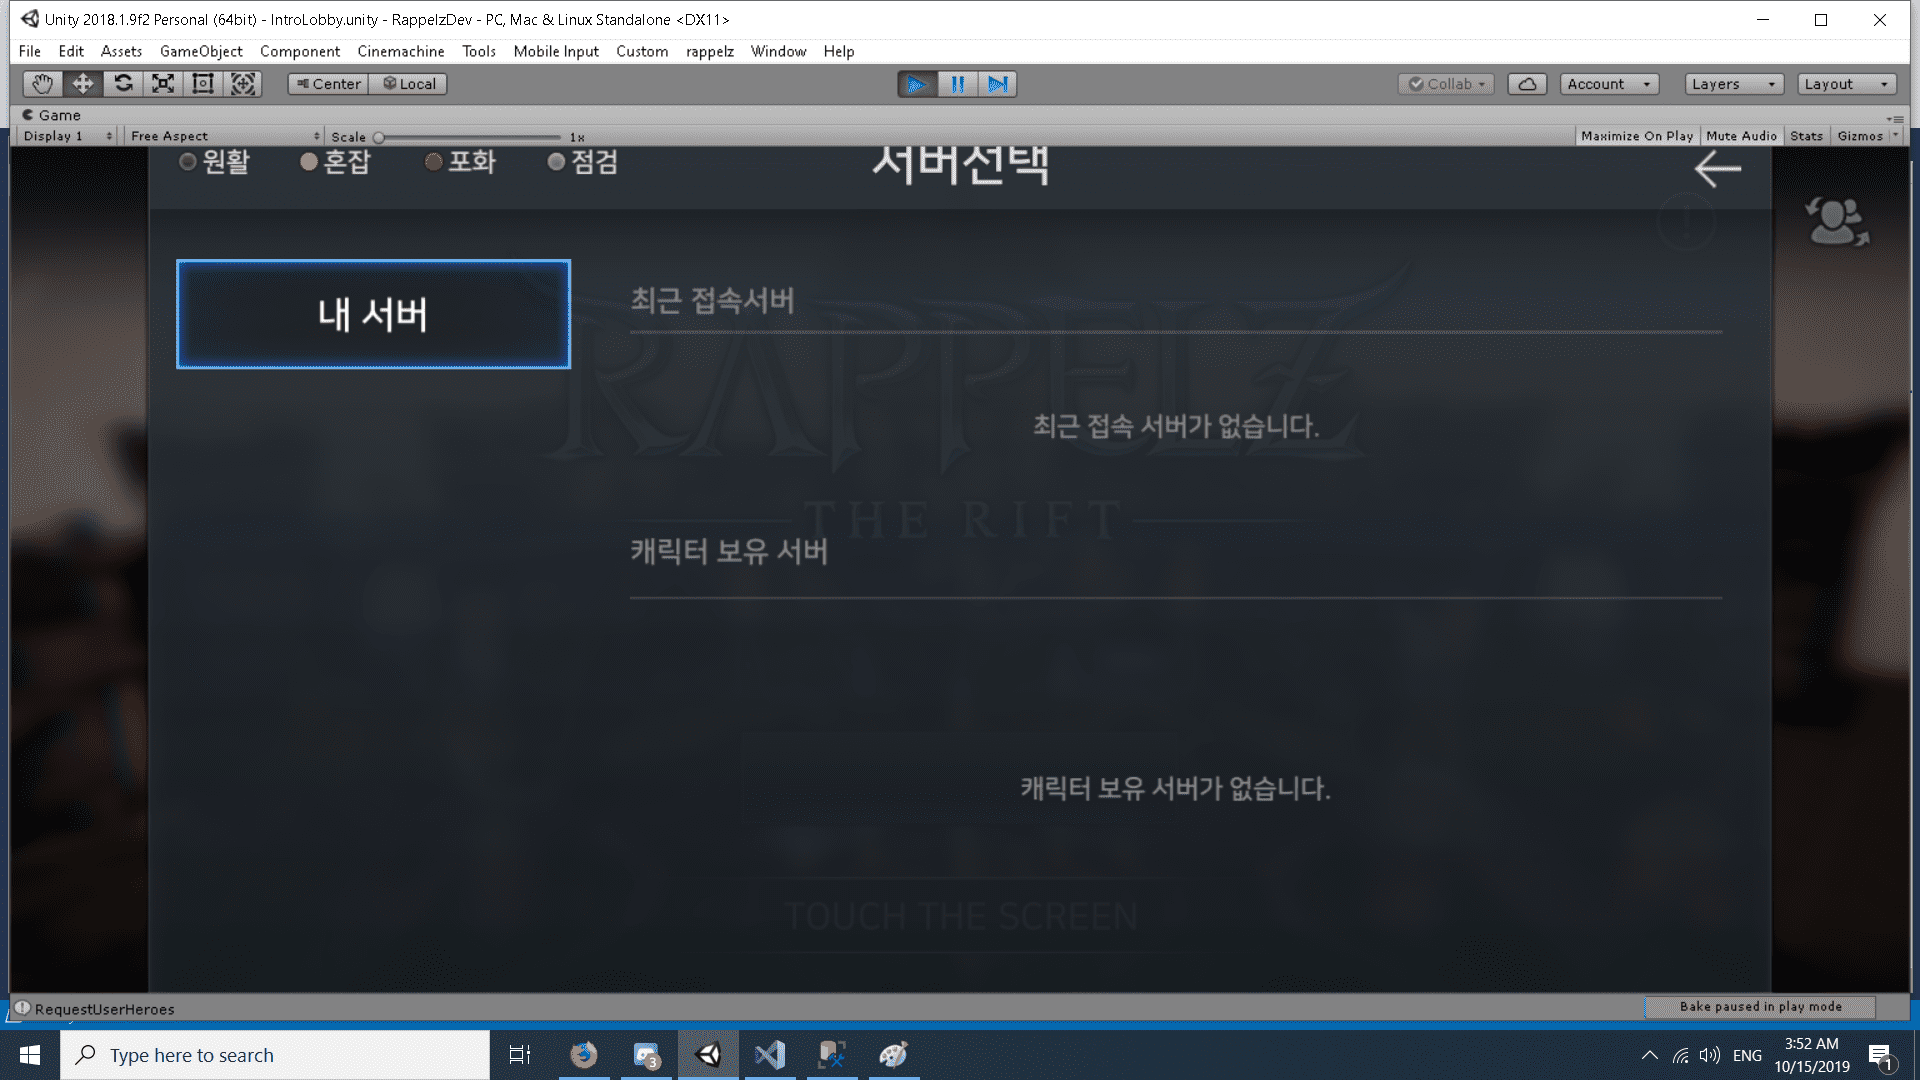The width and height of the screenshot is (1920, 1080).
Task: Select 원활 radio button option
Action: tap(187, 161)
